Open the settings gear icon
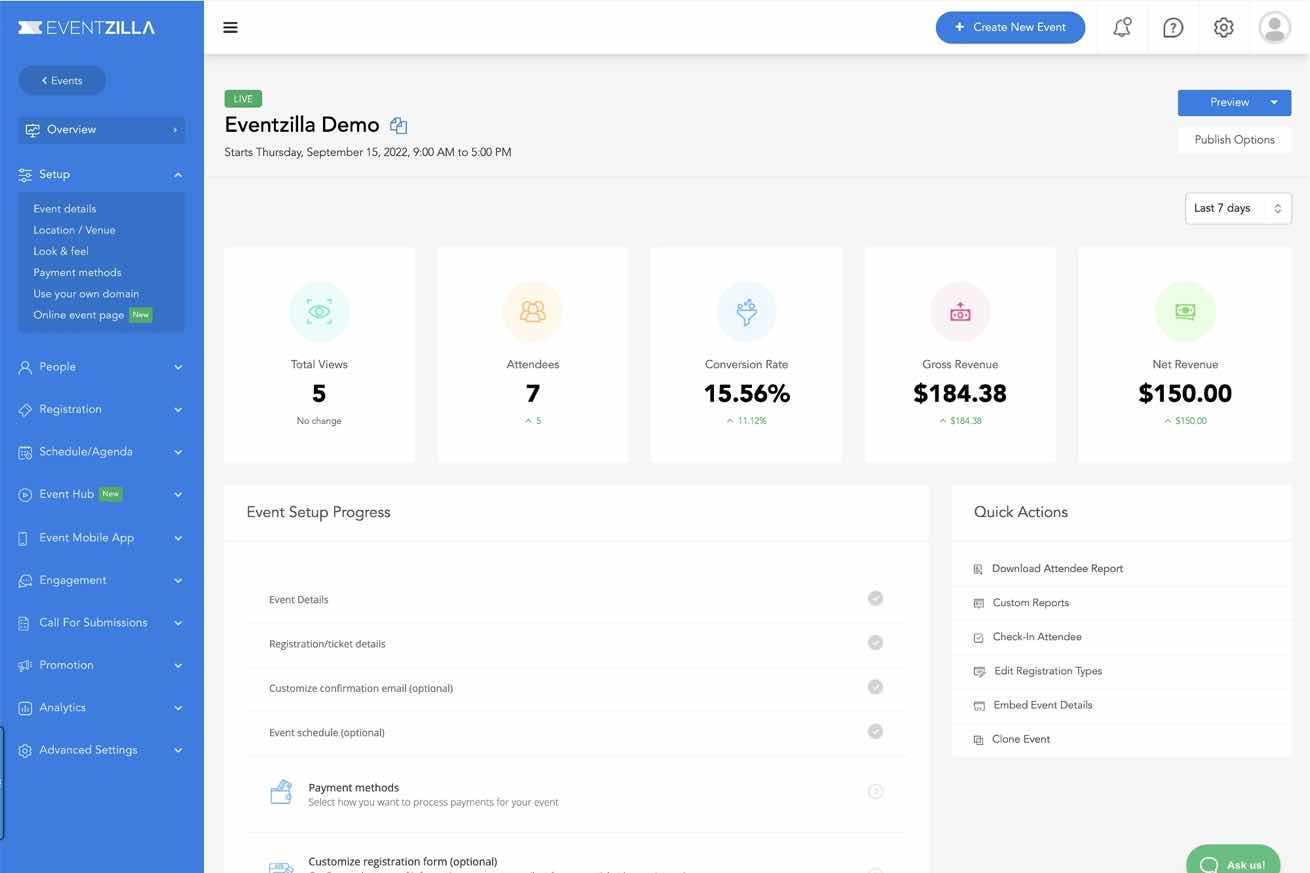This screenshot has width=1310, height=873. 1223,27
